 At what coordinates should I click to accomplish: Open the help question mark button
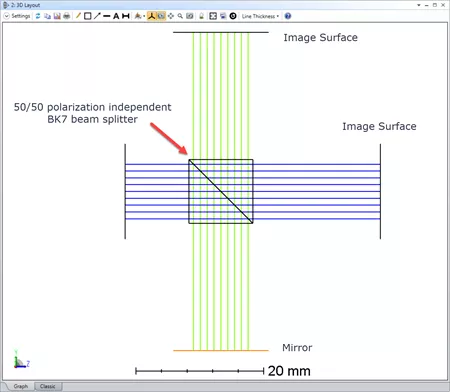pyautogui.click(x=288, y=16)
